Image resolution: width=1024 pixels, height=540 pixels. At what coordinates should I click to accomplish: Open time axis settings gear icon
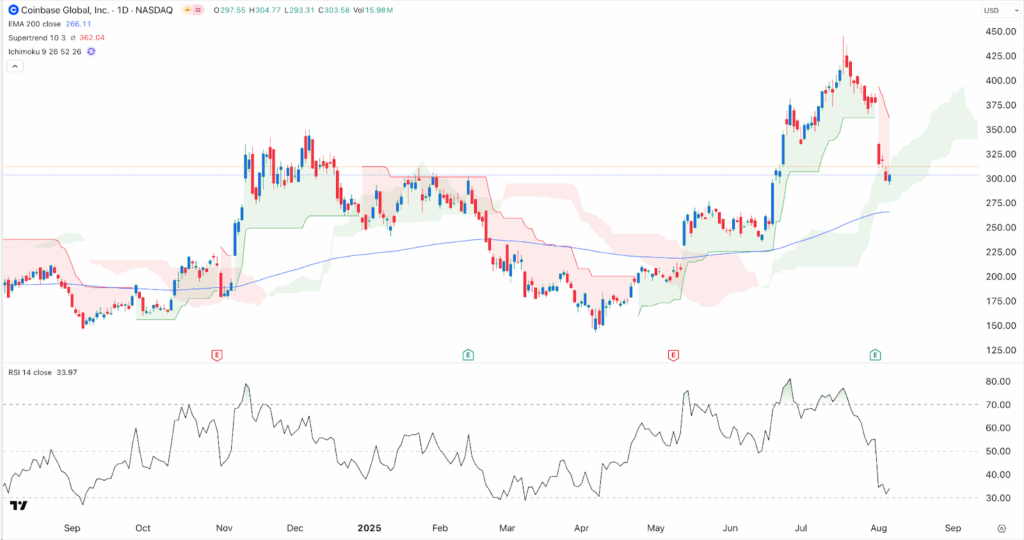[x=1001, y=528]
